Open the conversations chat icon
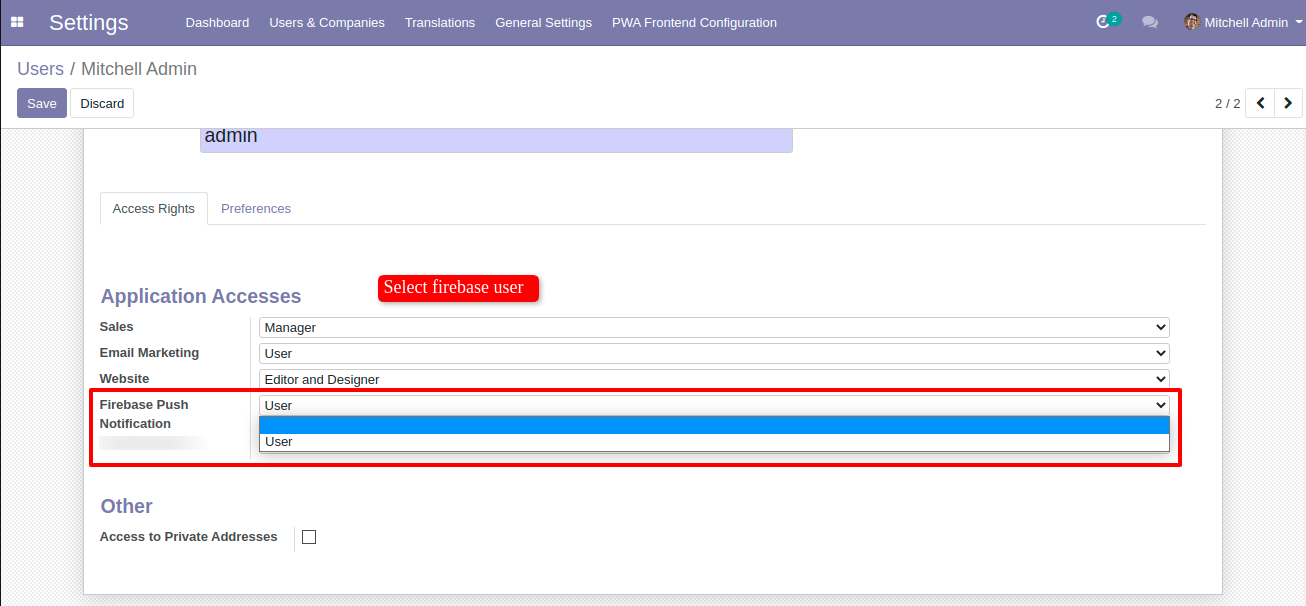This screenshot has width=1306, height=606. (1150, 22)
